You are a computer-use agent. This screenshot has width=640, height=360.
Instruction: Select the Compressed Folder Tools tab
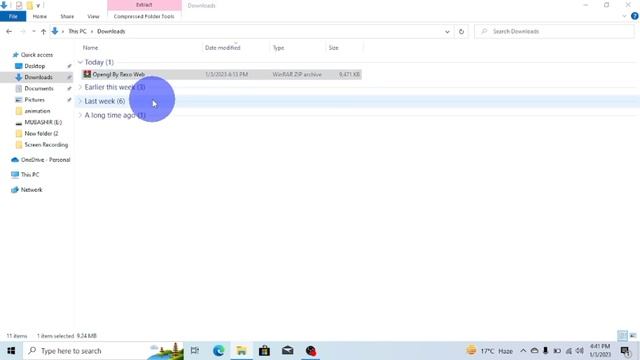pyautogui.click(x=144, y=16)
